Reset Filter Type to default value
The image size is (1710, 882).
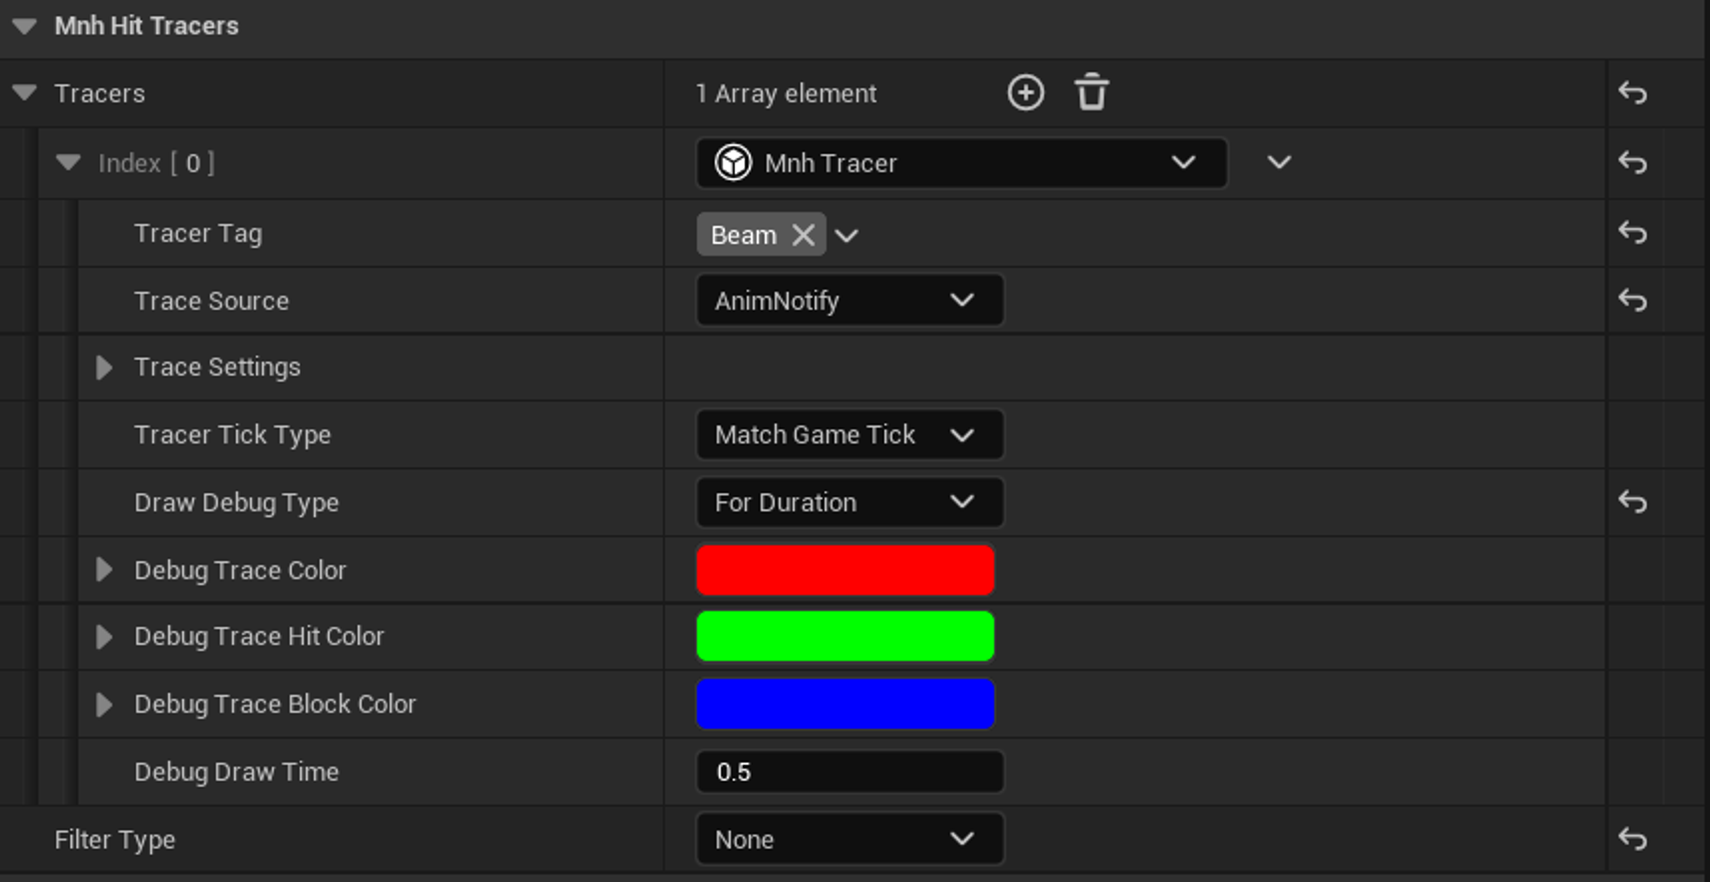click(x=1632, y=839)
